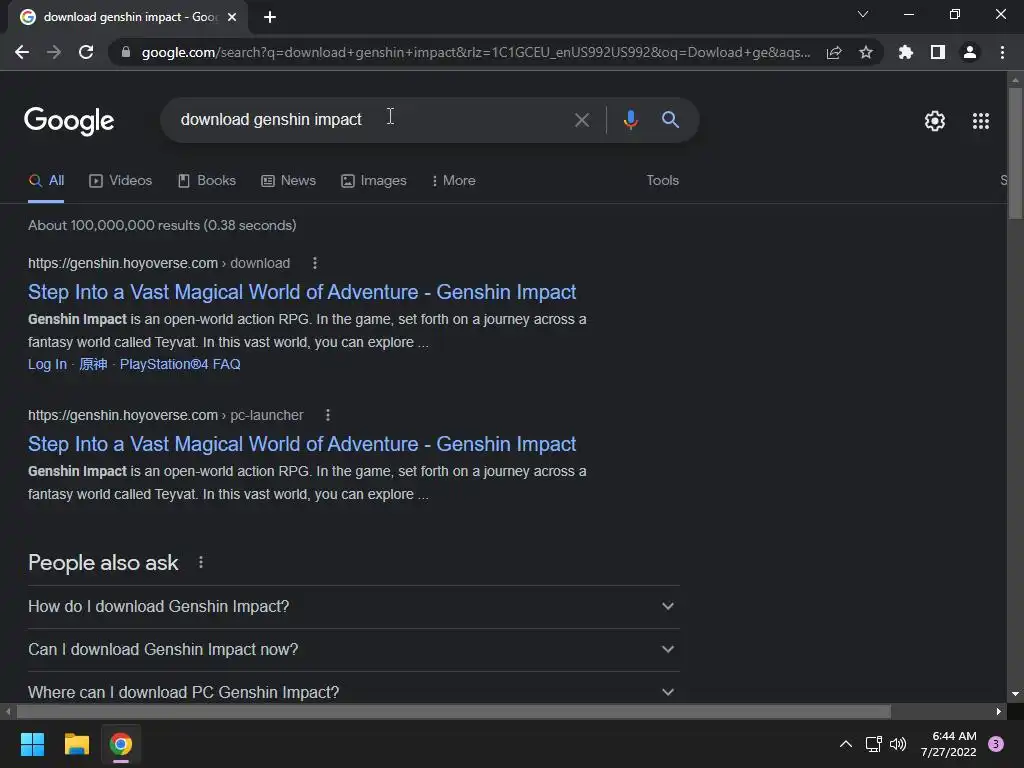Image resolution: width=1024 pixels, height=768 pixels.
Task: Expand 'Where can I download PC Genshin Impact?'
Action: 353,692
